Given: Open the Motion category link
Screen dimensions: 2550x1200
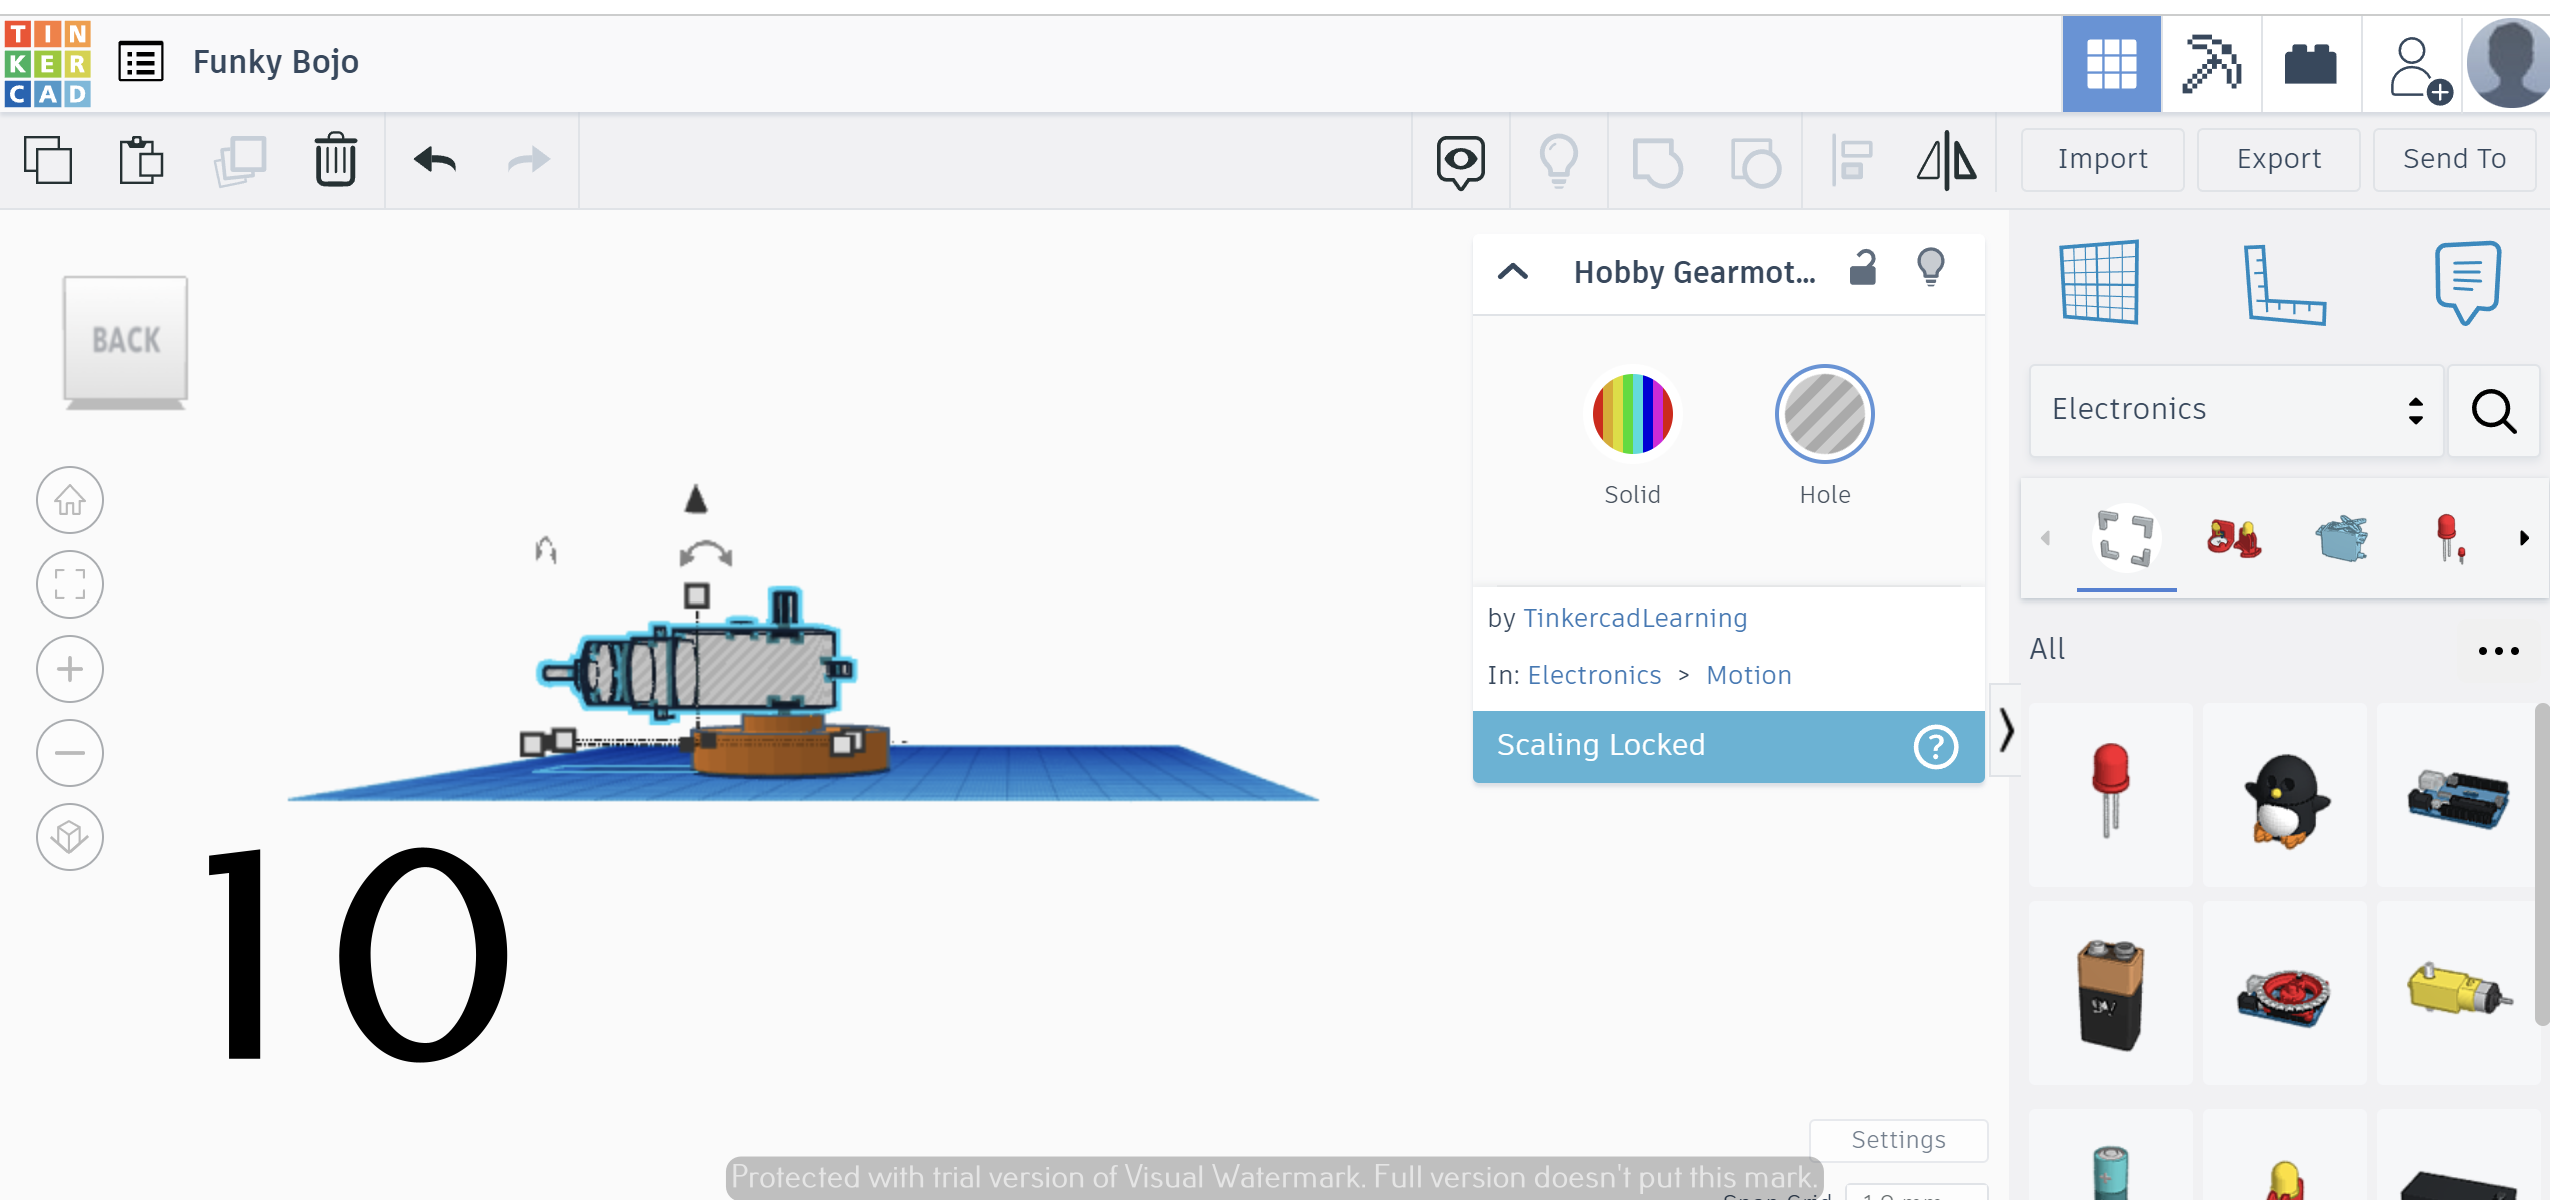Looking at the screenshot, I should (x=1747, y=675).
